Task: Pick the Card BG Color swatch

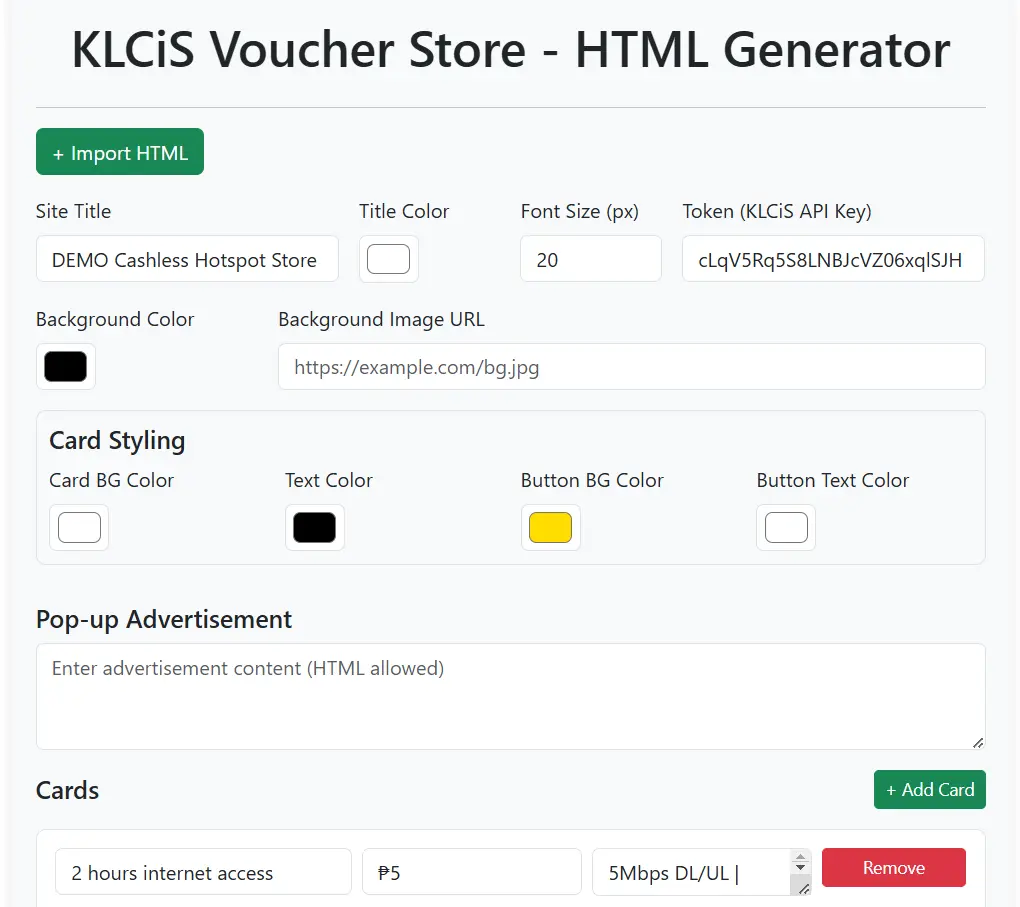Action: 79,528
